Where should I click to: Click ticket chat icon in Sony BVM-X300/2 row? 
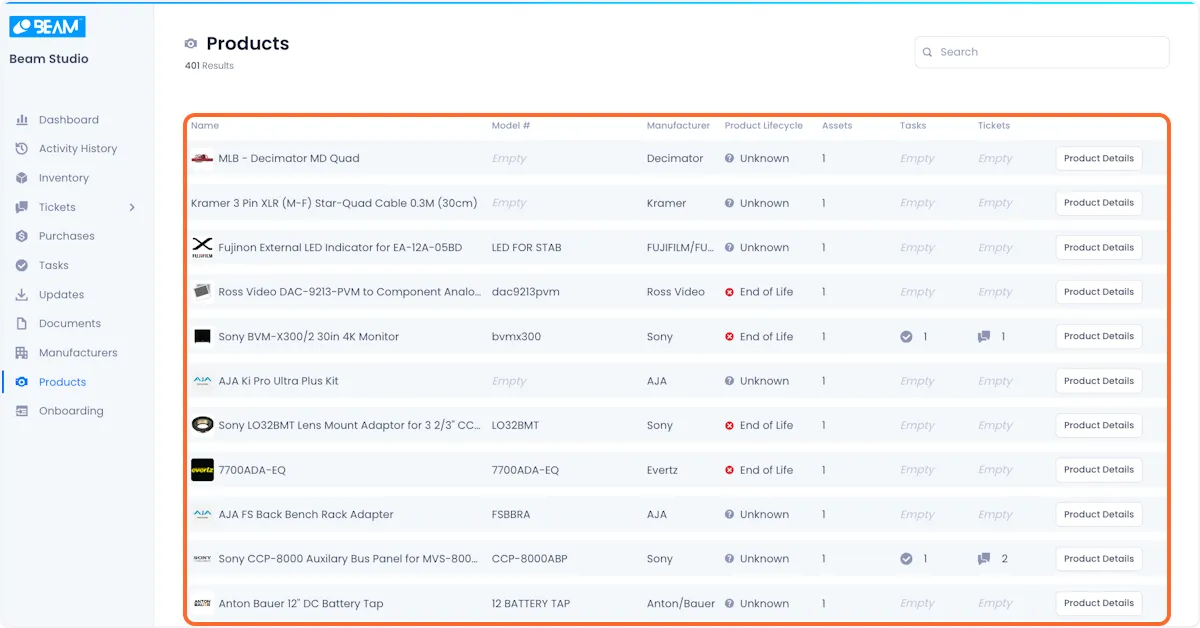click(x=984, y=337)
